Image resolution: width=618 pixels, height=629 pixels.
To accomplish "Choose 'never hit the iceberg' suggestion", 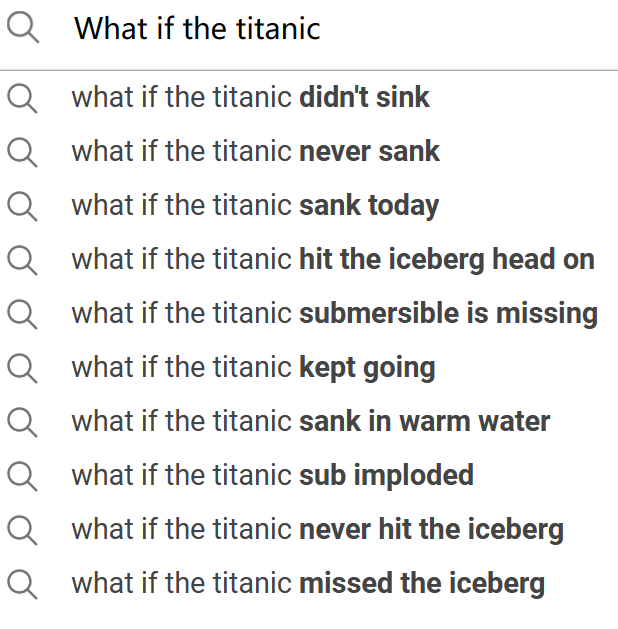I will 309,530.
